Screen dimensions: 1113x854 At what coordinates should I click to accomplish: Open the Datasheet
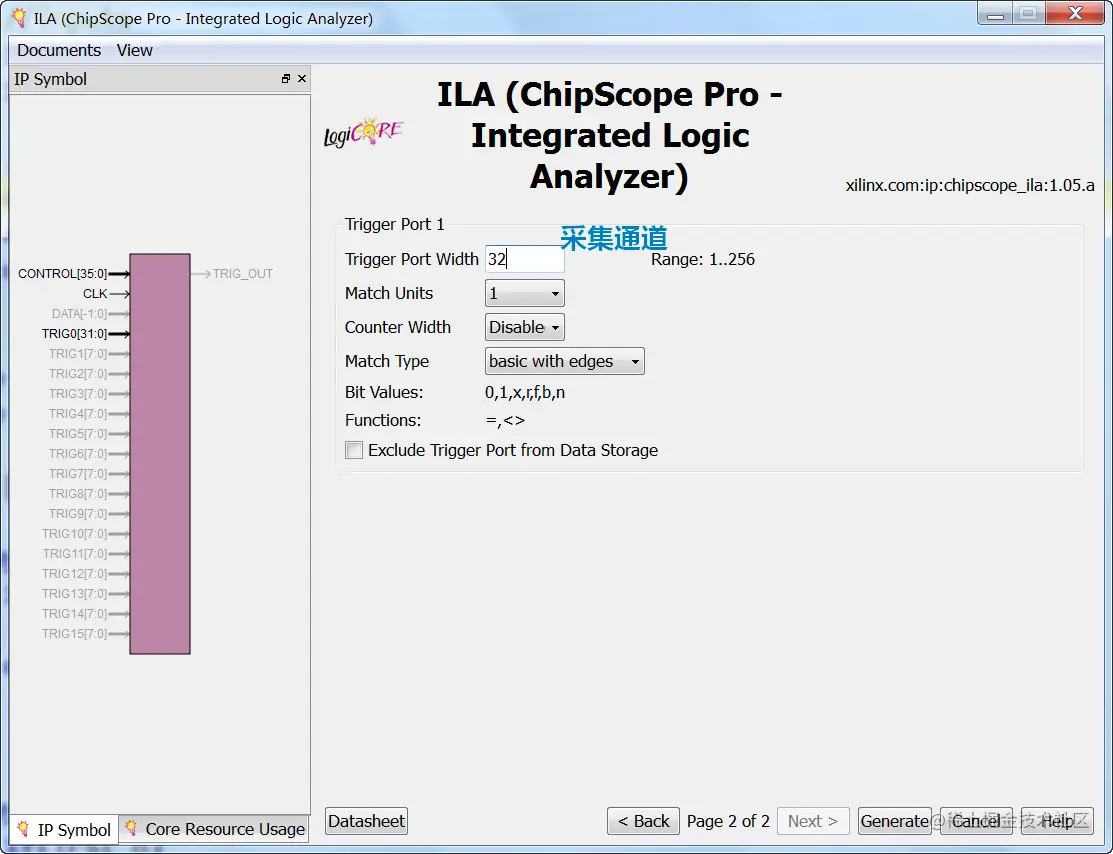coord(366,821)
